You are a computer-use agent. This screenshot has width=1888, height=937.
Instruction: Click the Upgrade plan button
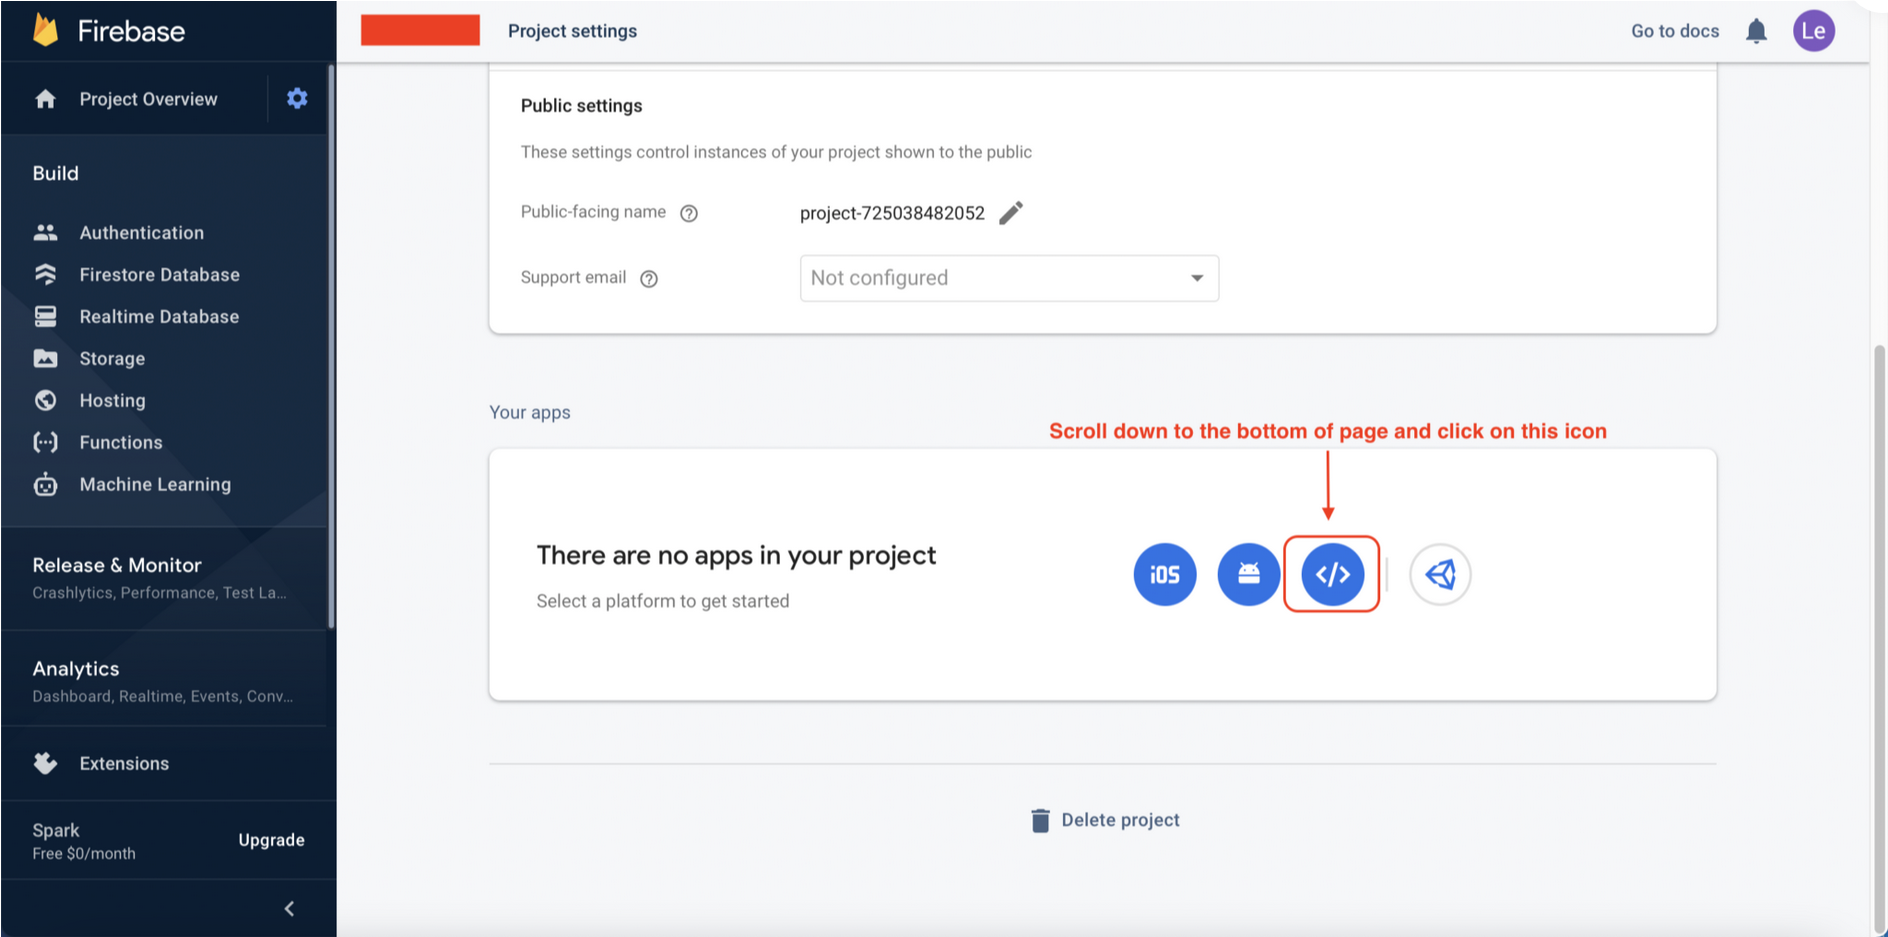tap(271, 840)
